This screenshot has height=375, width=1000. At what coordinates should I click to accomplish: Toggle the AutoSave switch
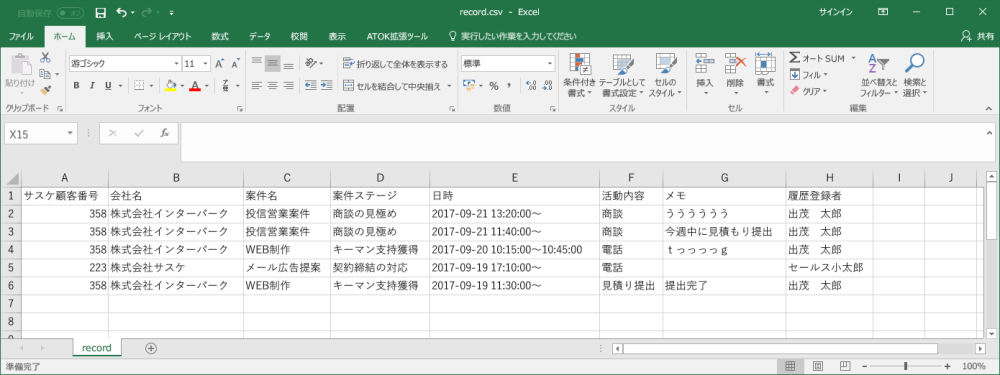coord(70,12)
